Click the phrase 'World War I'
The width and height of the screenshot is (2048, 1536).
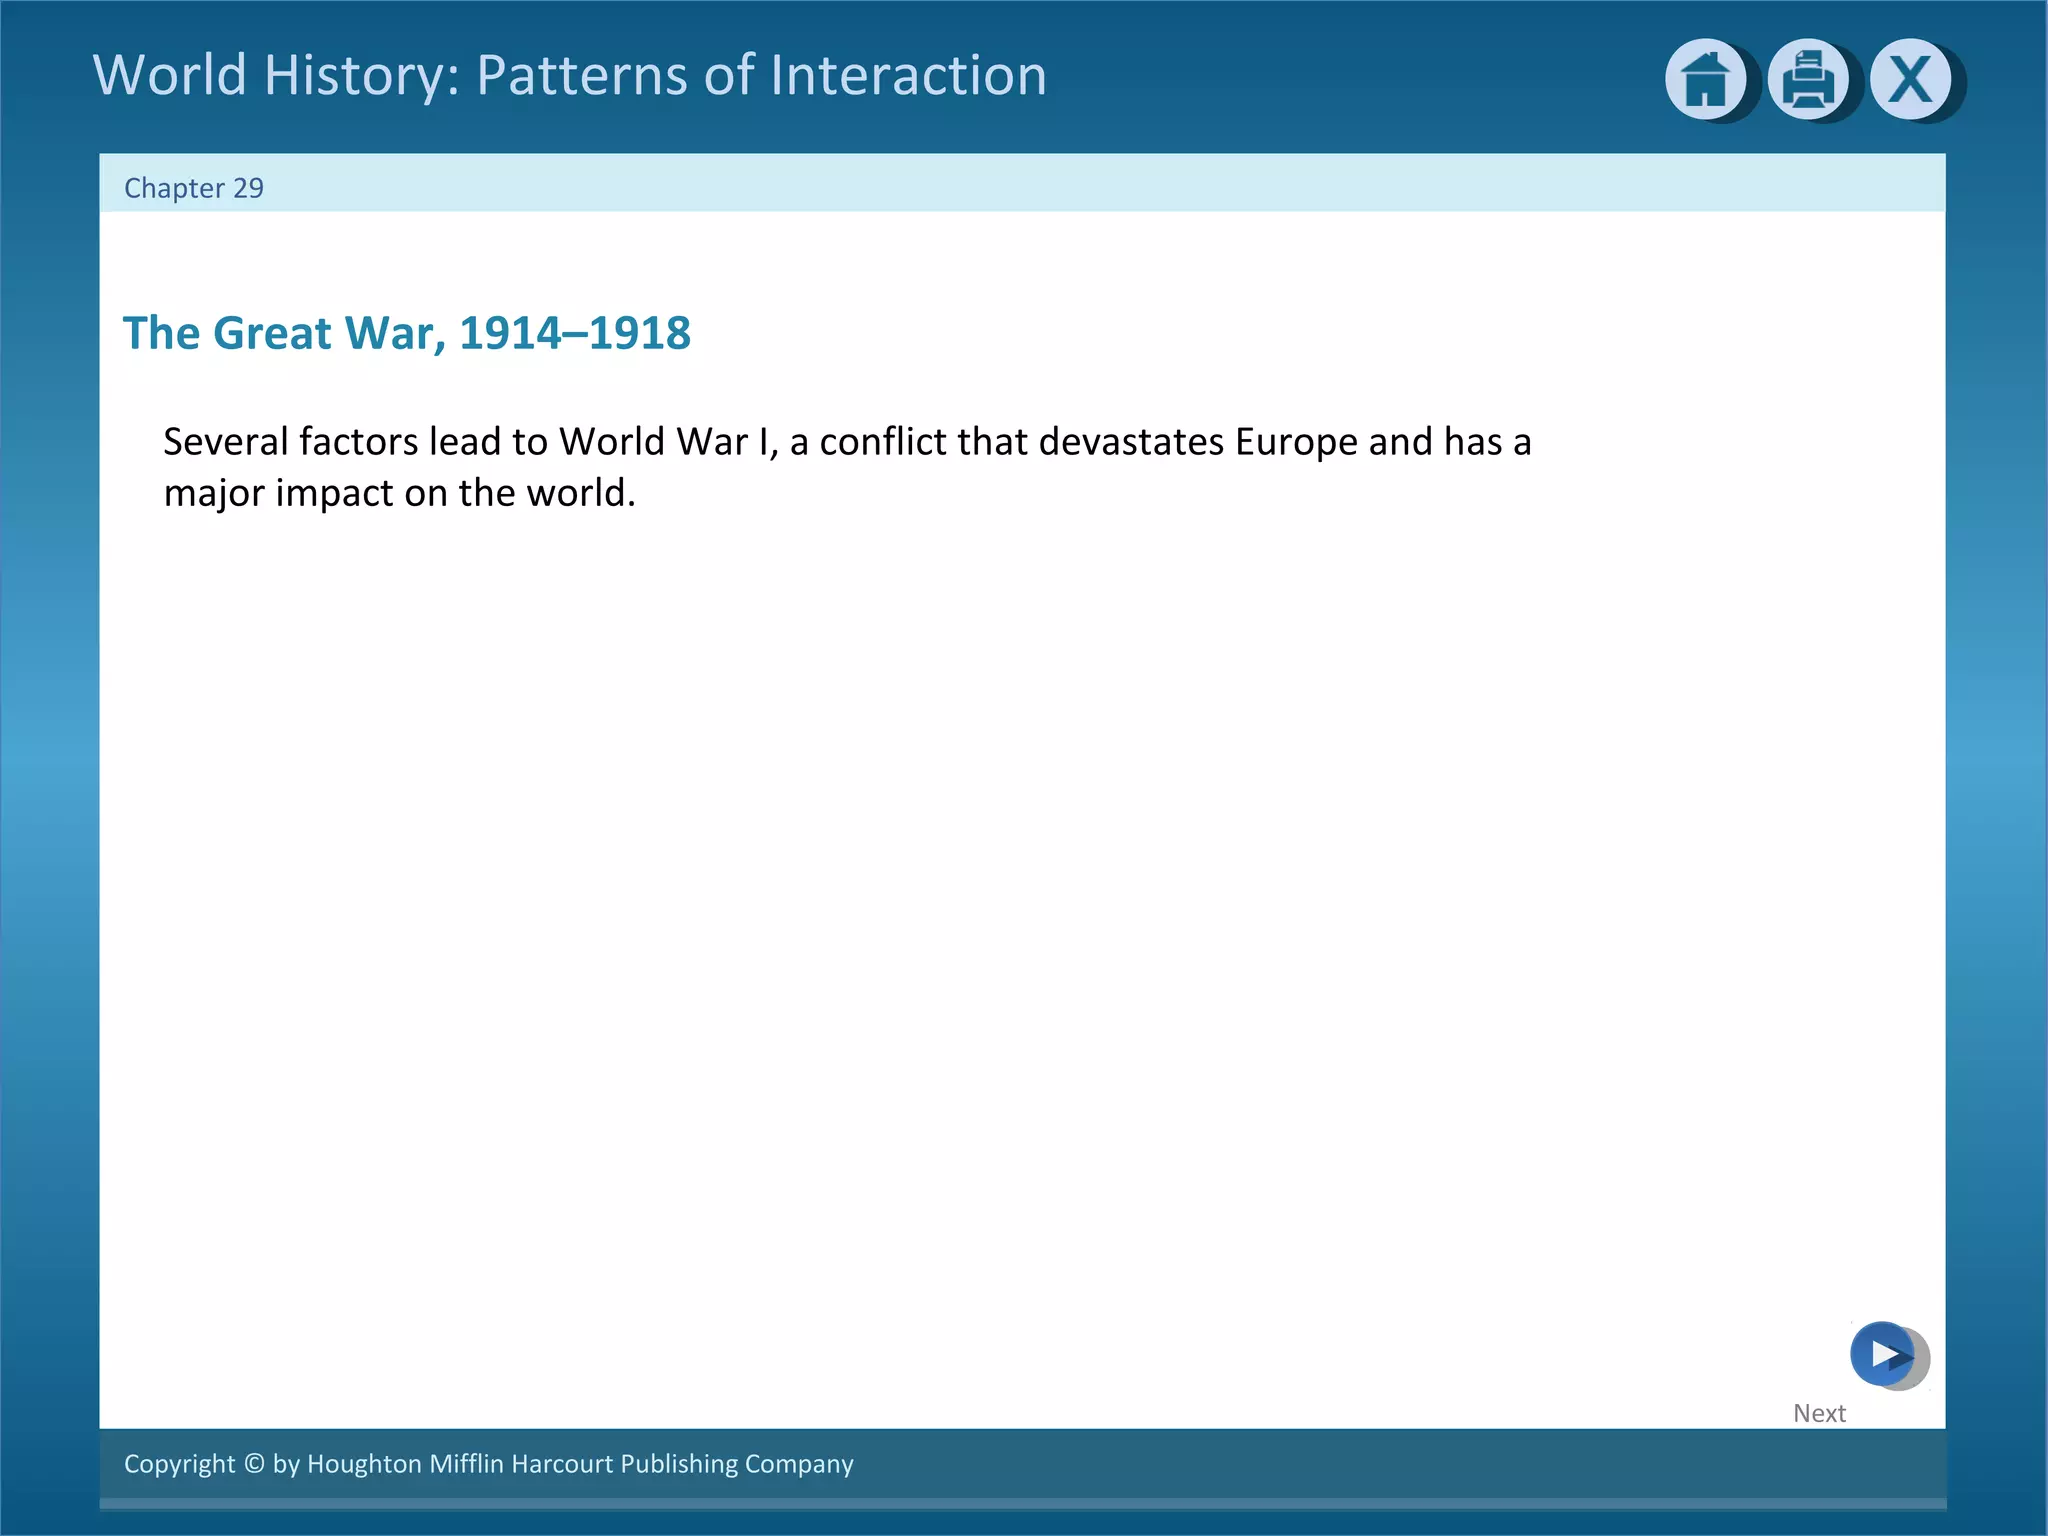[x=666, y=442]
